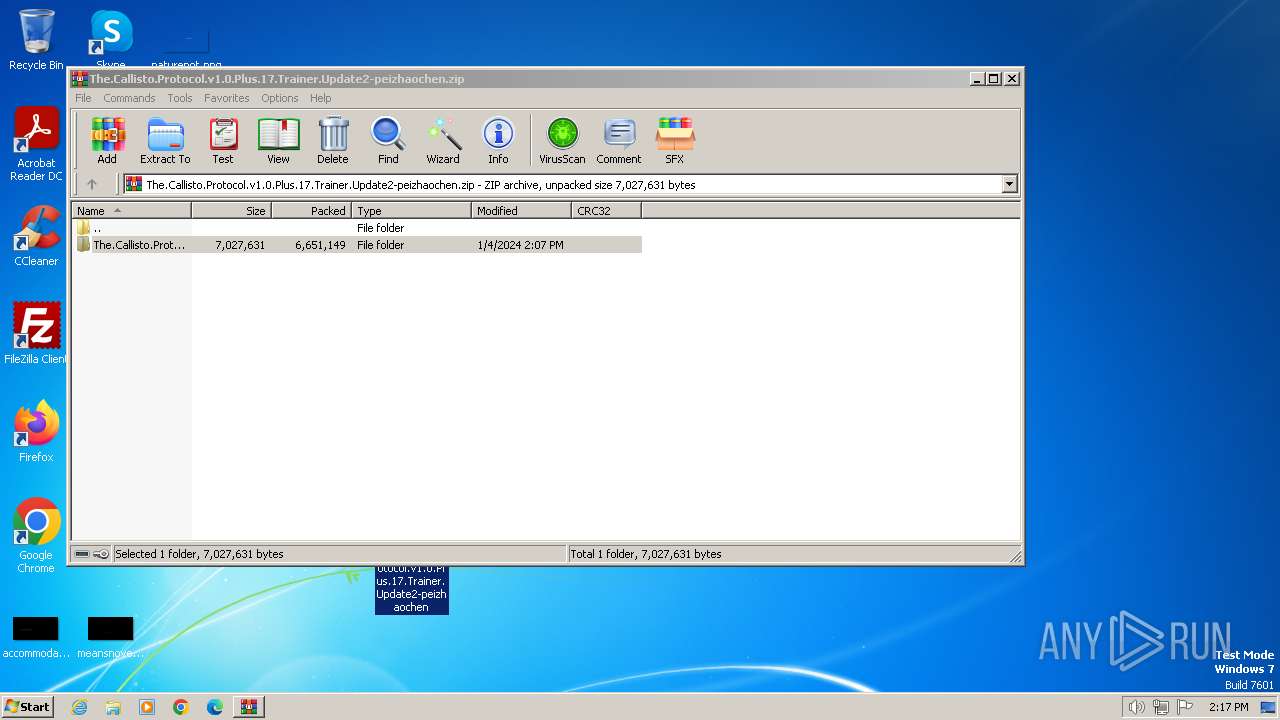
Task: Open the Google Chrome desktop shortcut
Action: [36, 536]
